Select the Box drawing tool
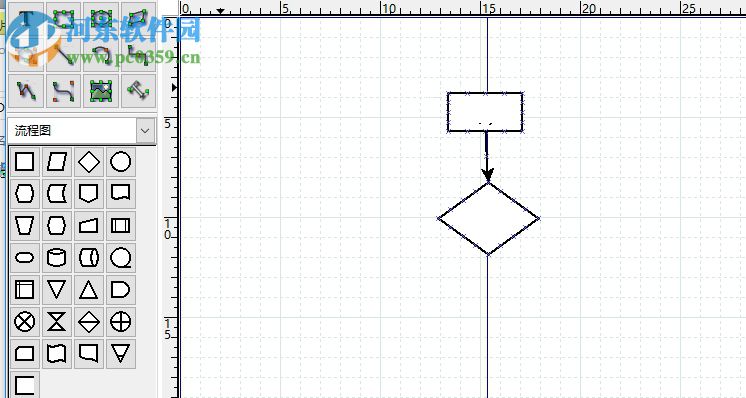The height and width of the screenshot is (398, 746). pyautogui.click(x=63, y=19)
